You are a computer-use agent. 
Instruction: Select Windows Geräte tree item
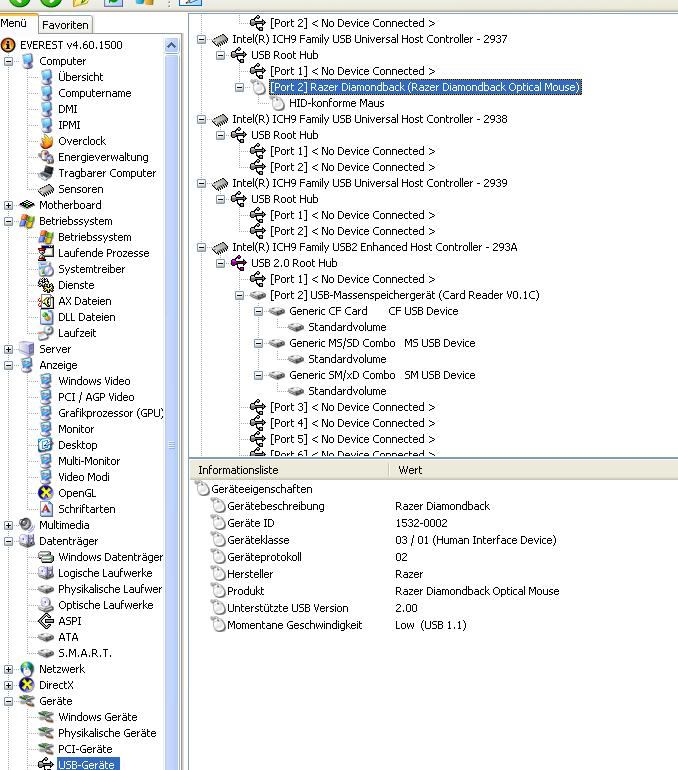coord(98,717)
